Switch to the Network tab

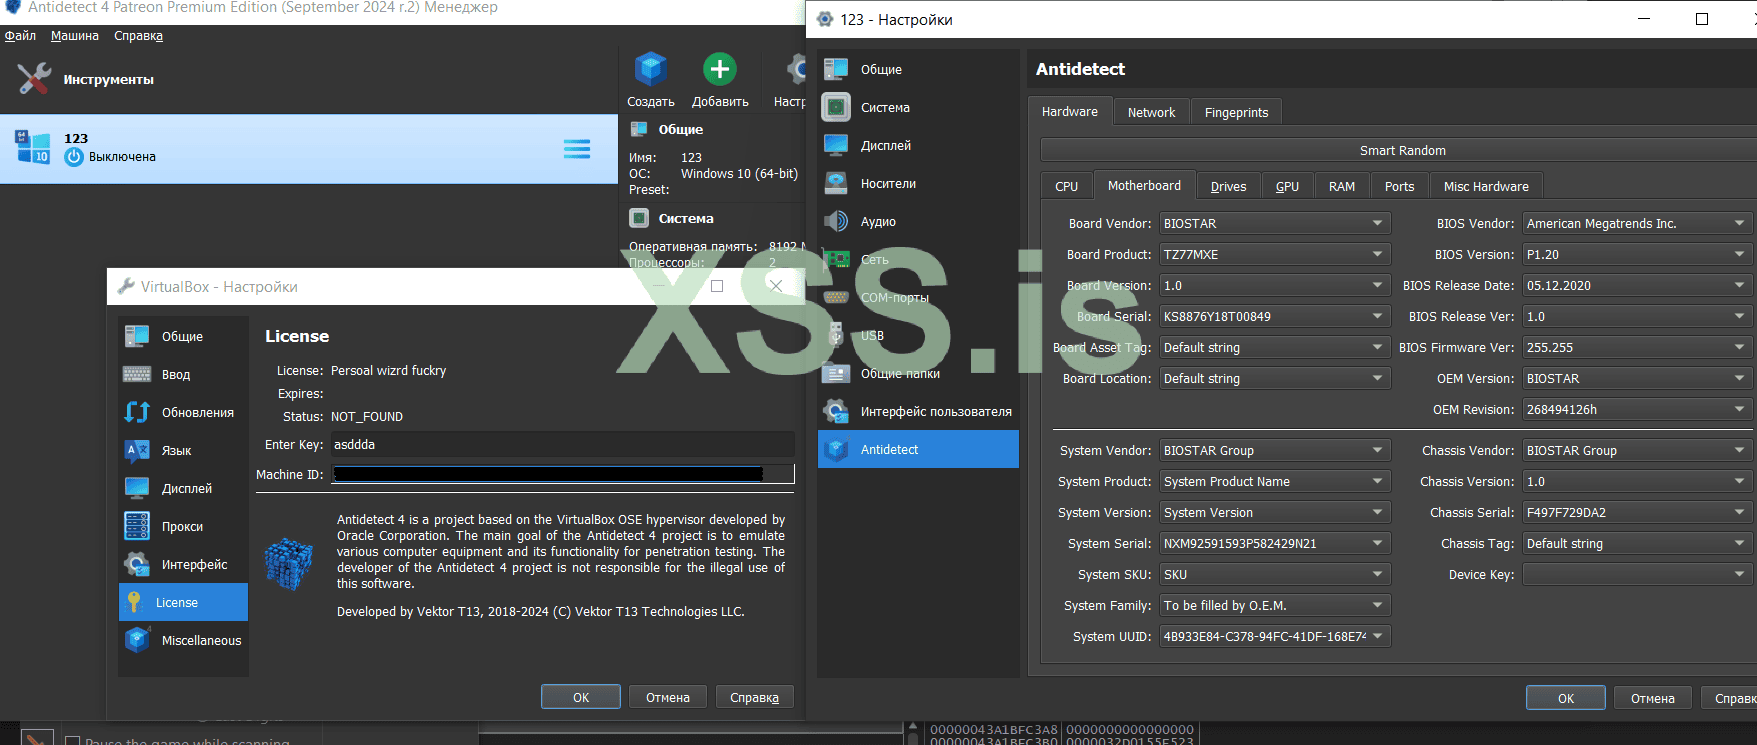click(x=1151, y=112)
